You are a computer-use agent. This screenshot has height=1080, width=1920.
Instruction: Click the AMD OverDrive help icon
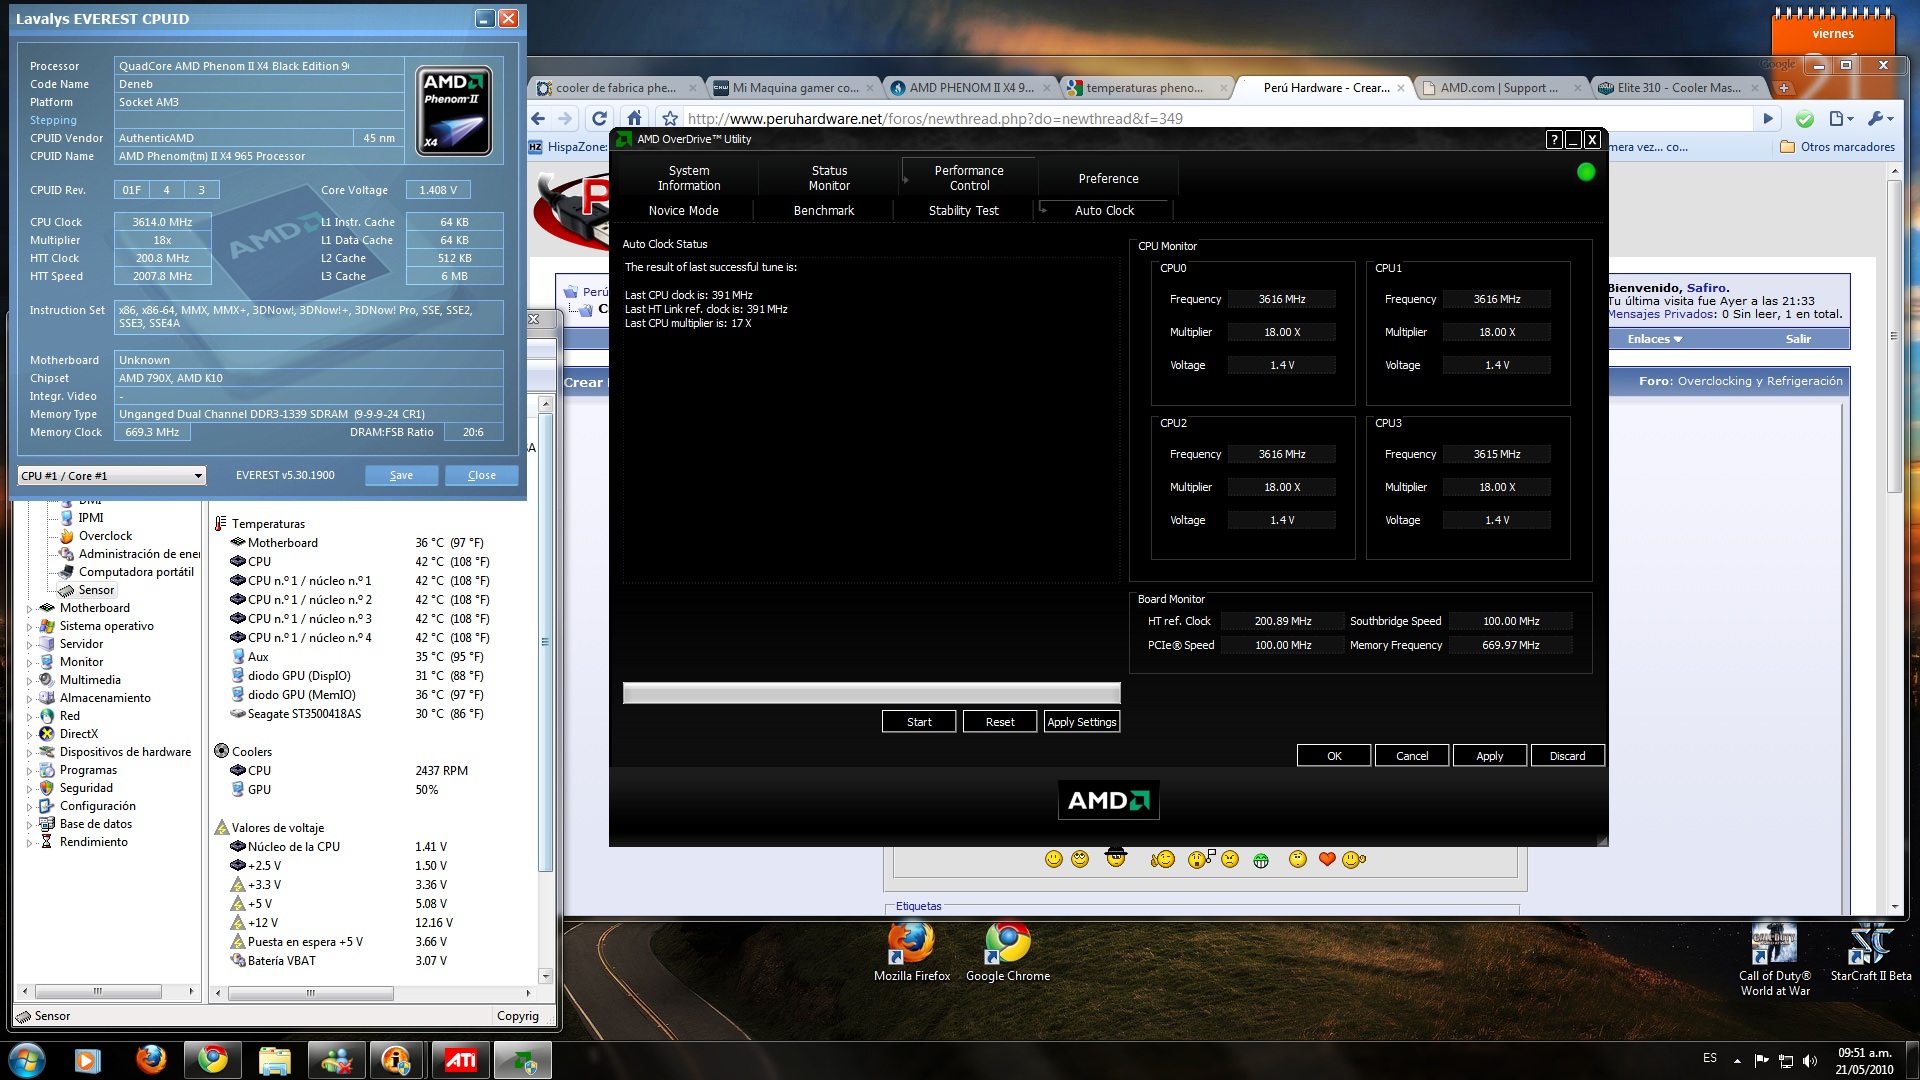pos(1553,140)
